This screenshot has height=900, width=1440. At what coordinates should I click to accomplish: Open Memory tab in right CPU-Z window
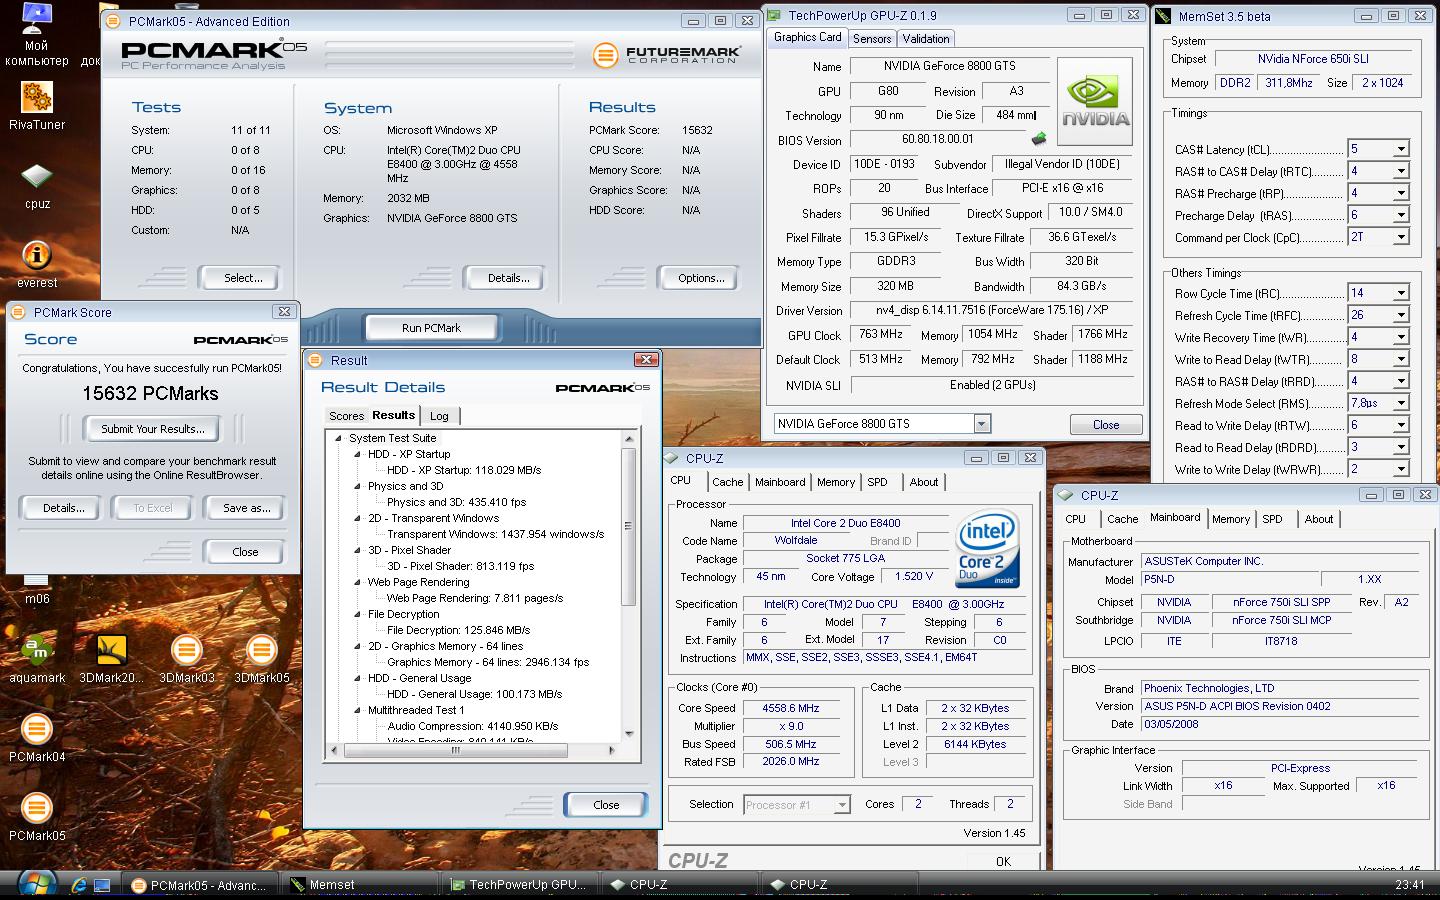click(1230, 519)
